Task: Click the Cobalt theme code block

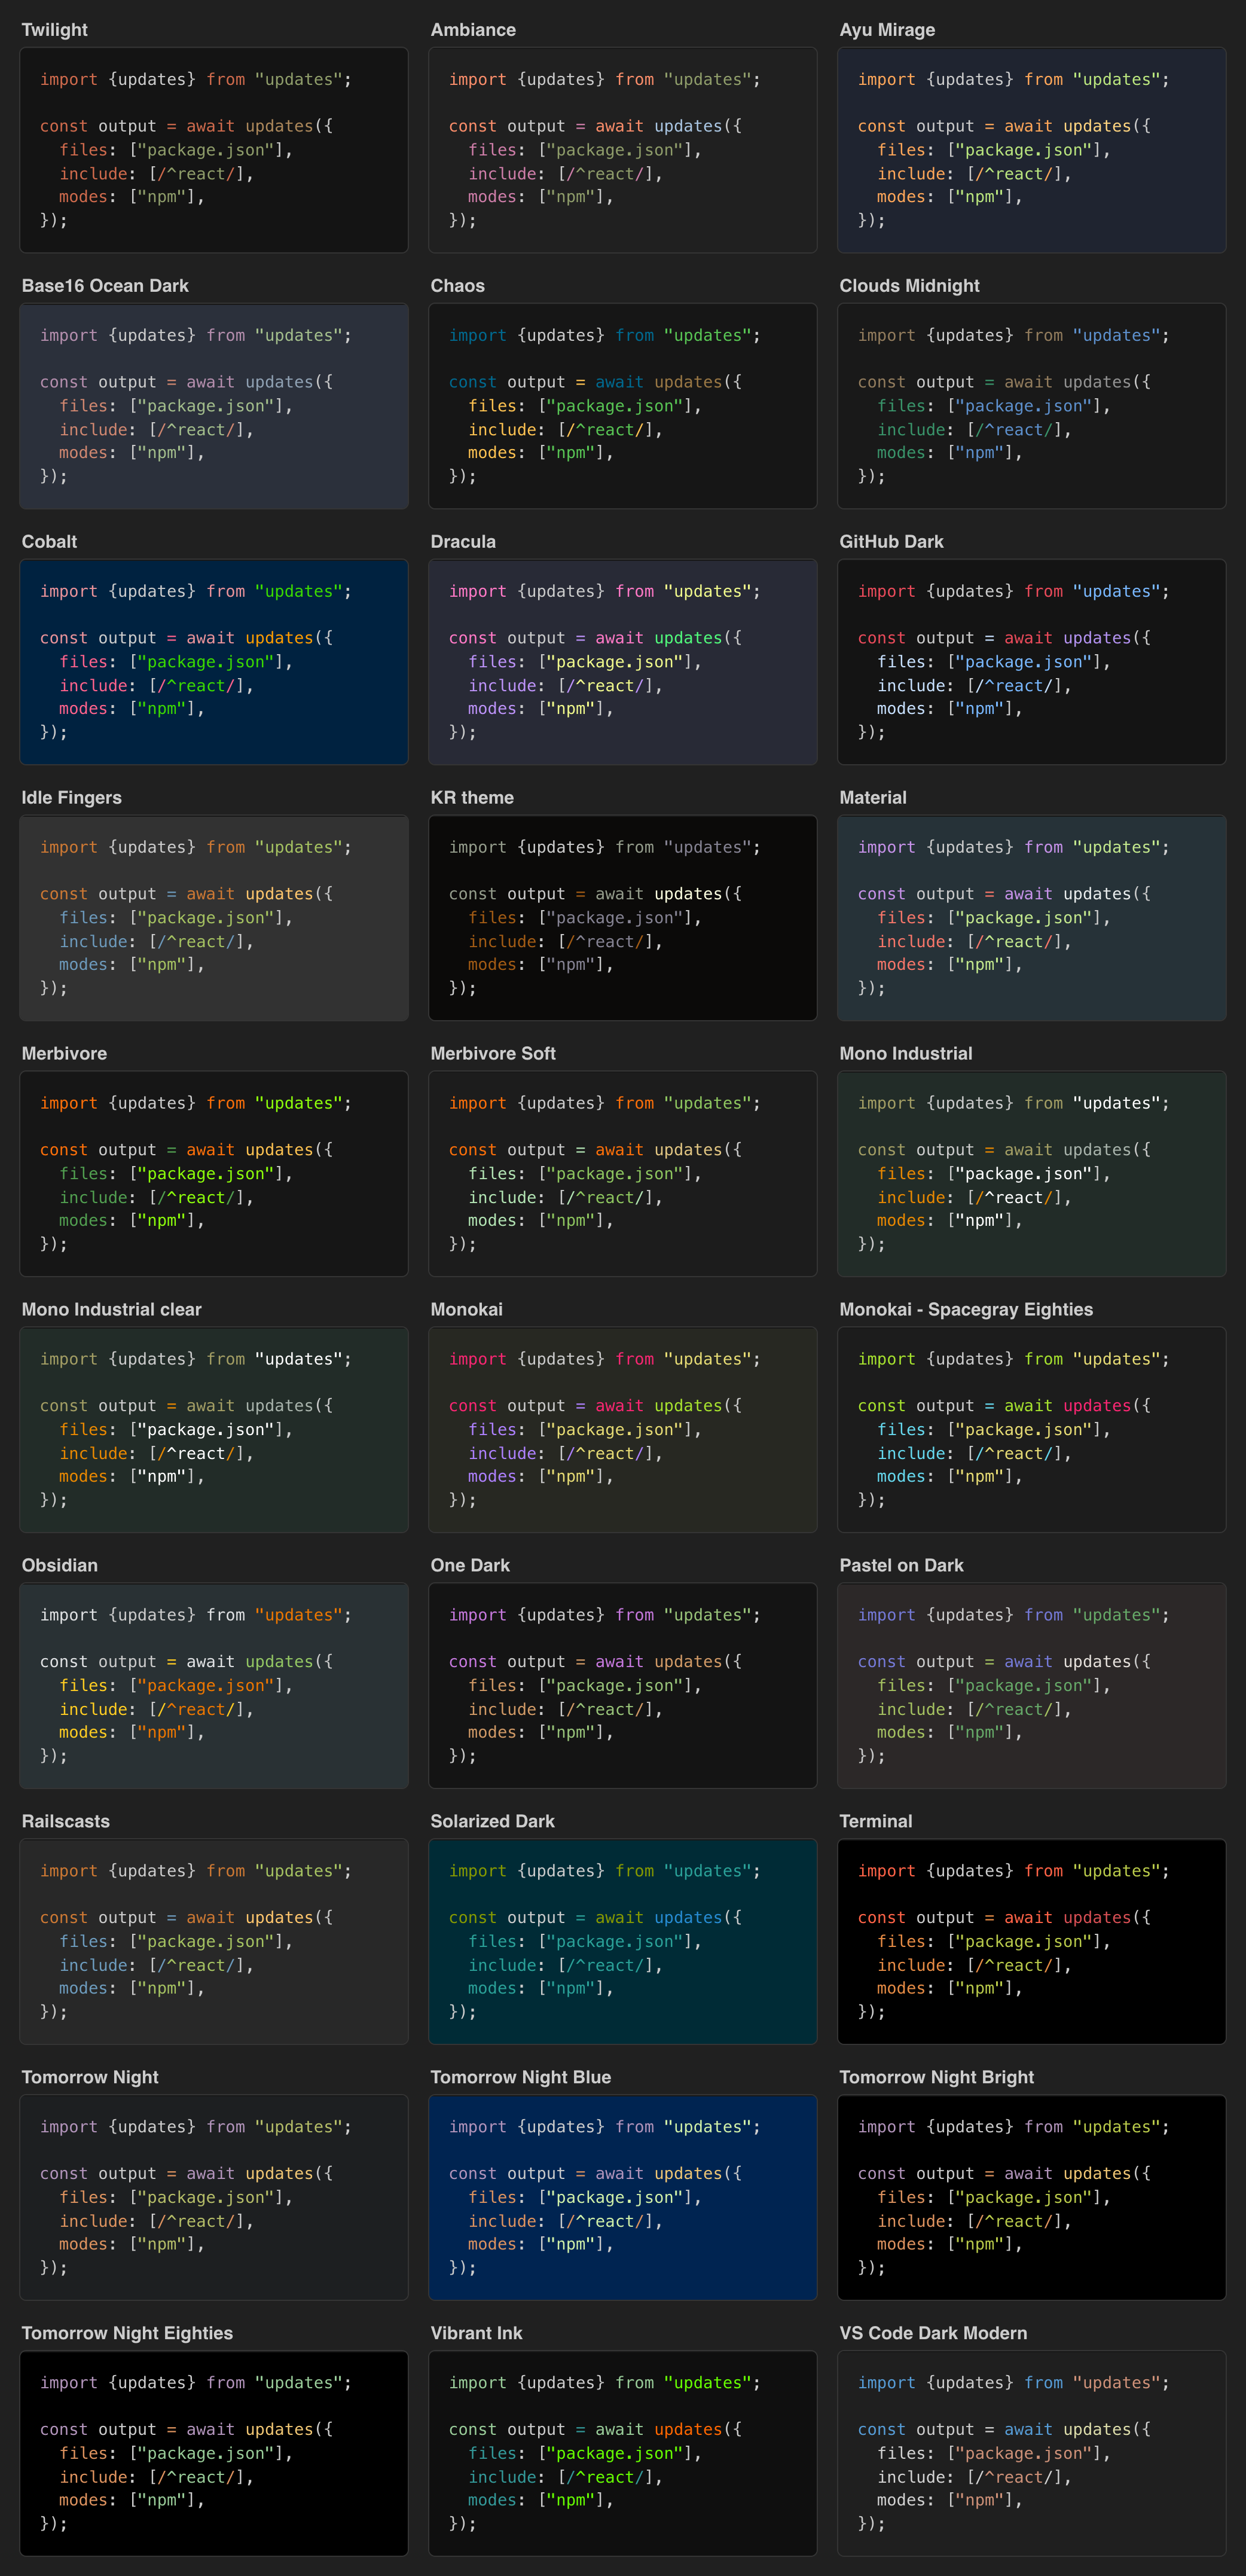Action: click(x=214, y=662)
